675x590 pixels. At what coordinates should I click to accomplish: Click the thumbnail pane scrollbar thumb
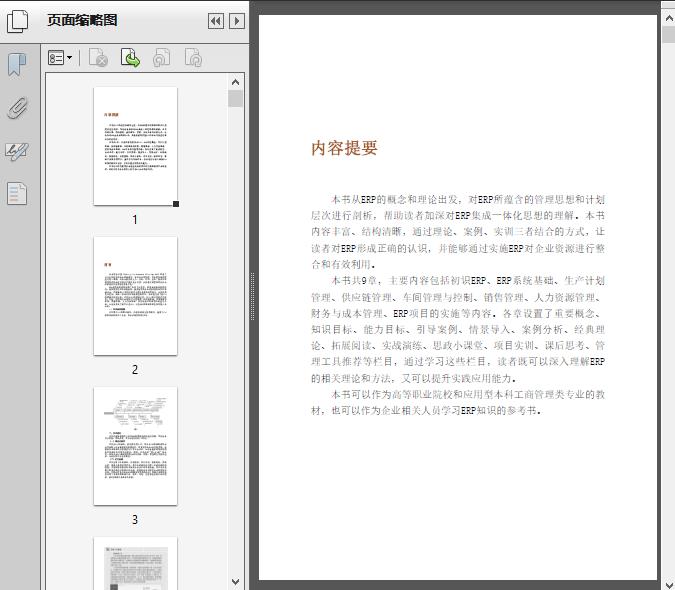pos(235,99)
